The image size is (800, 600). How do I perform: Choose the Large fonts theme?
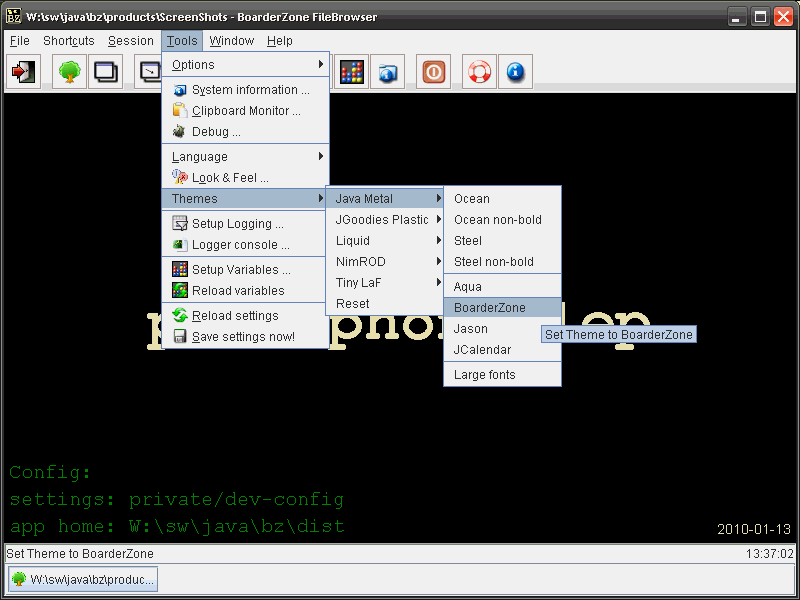click(503, 374)
